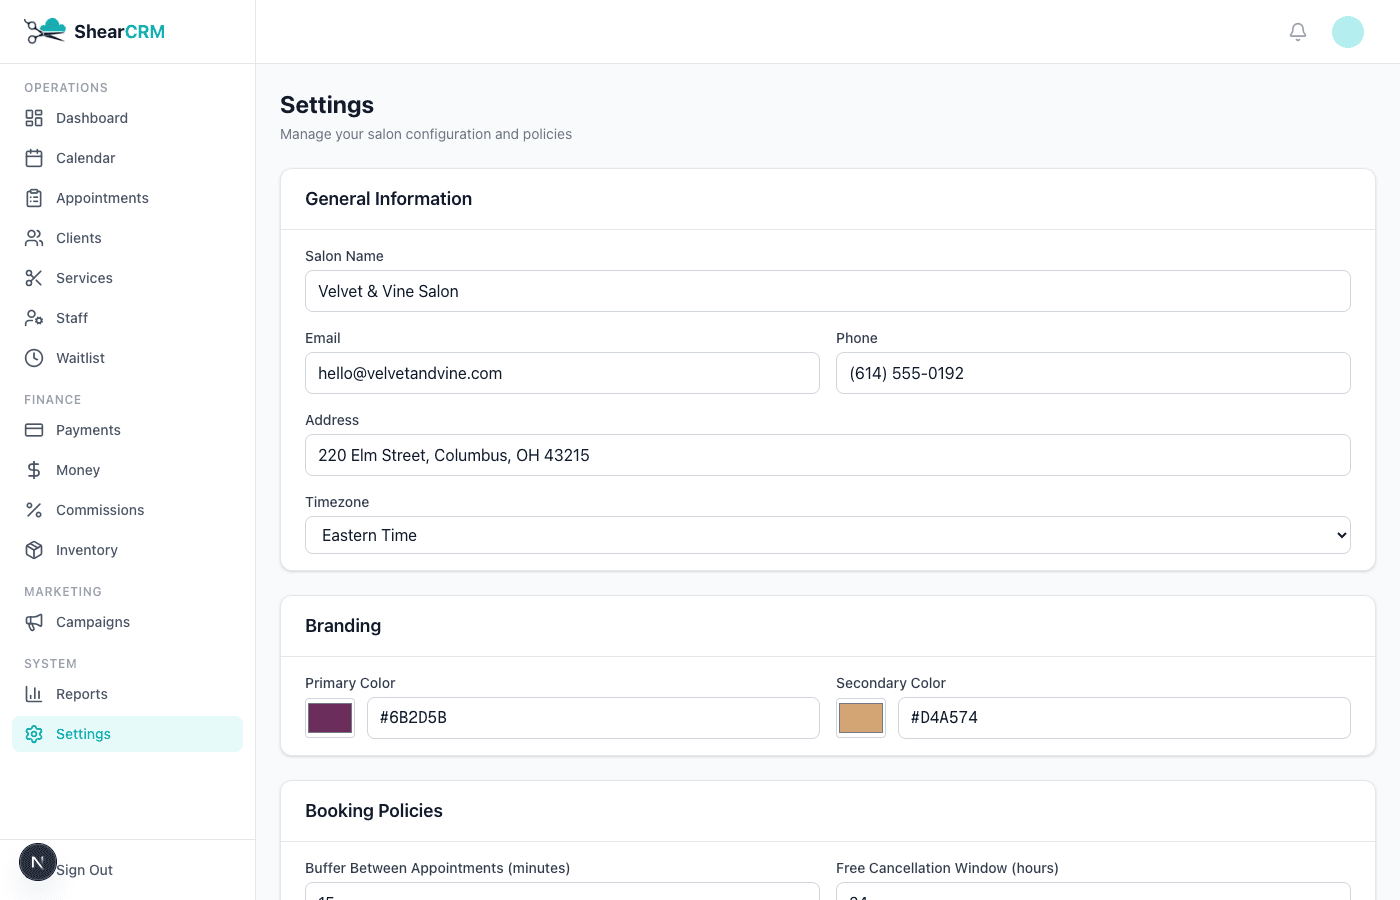
Task: Click the ShearCRM brand name
Action: (x=119, y=32)
